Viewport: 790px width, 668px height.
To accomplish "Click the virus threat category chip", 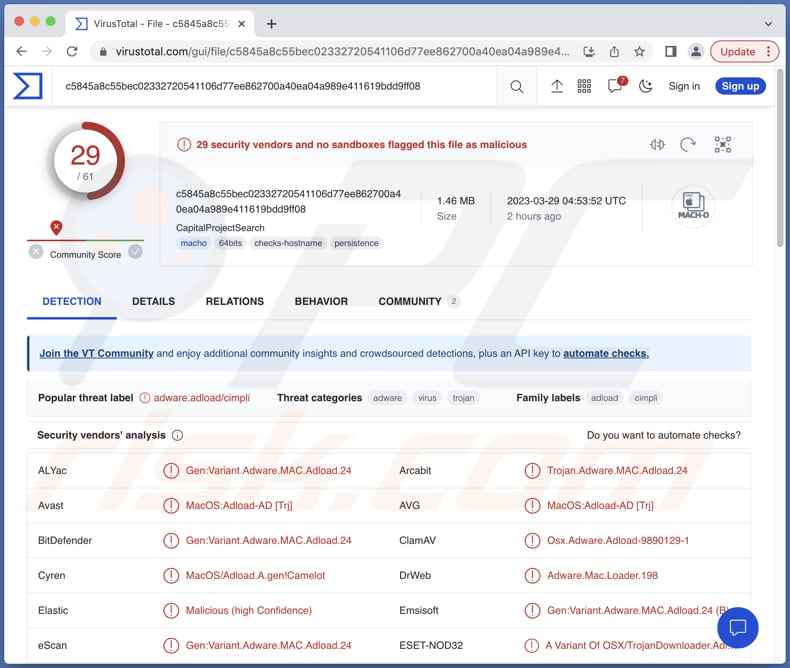I will (x=427, y=398).
